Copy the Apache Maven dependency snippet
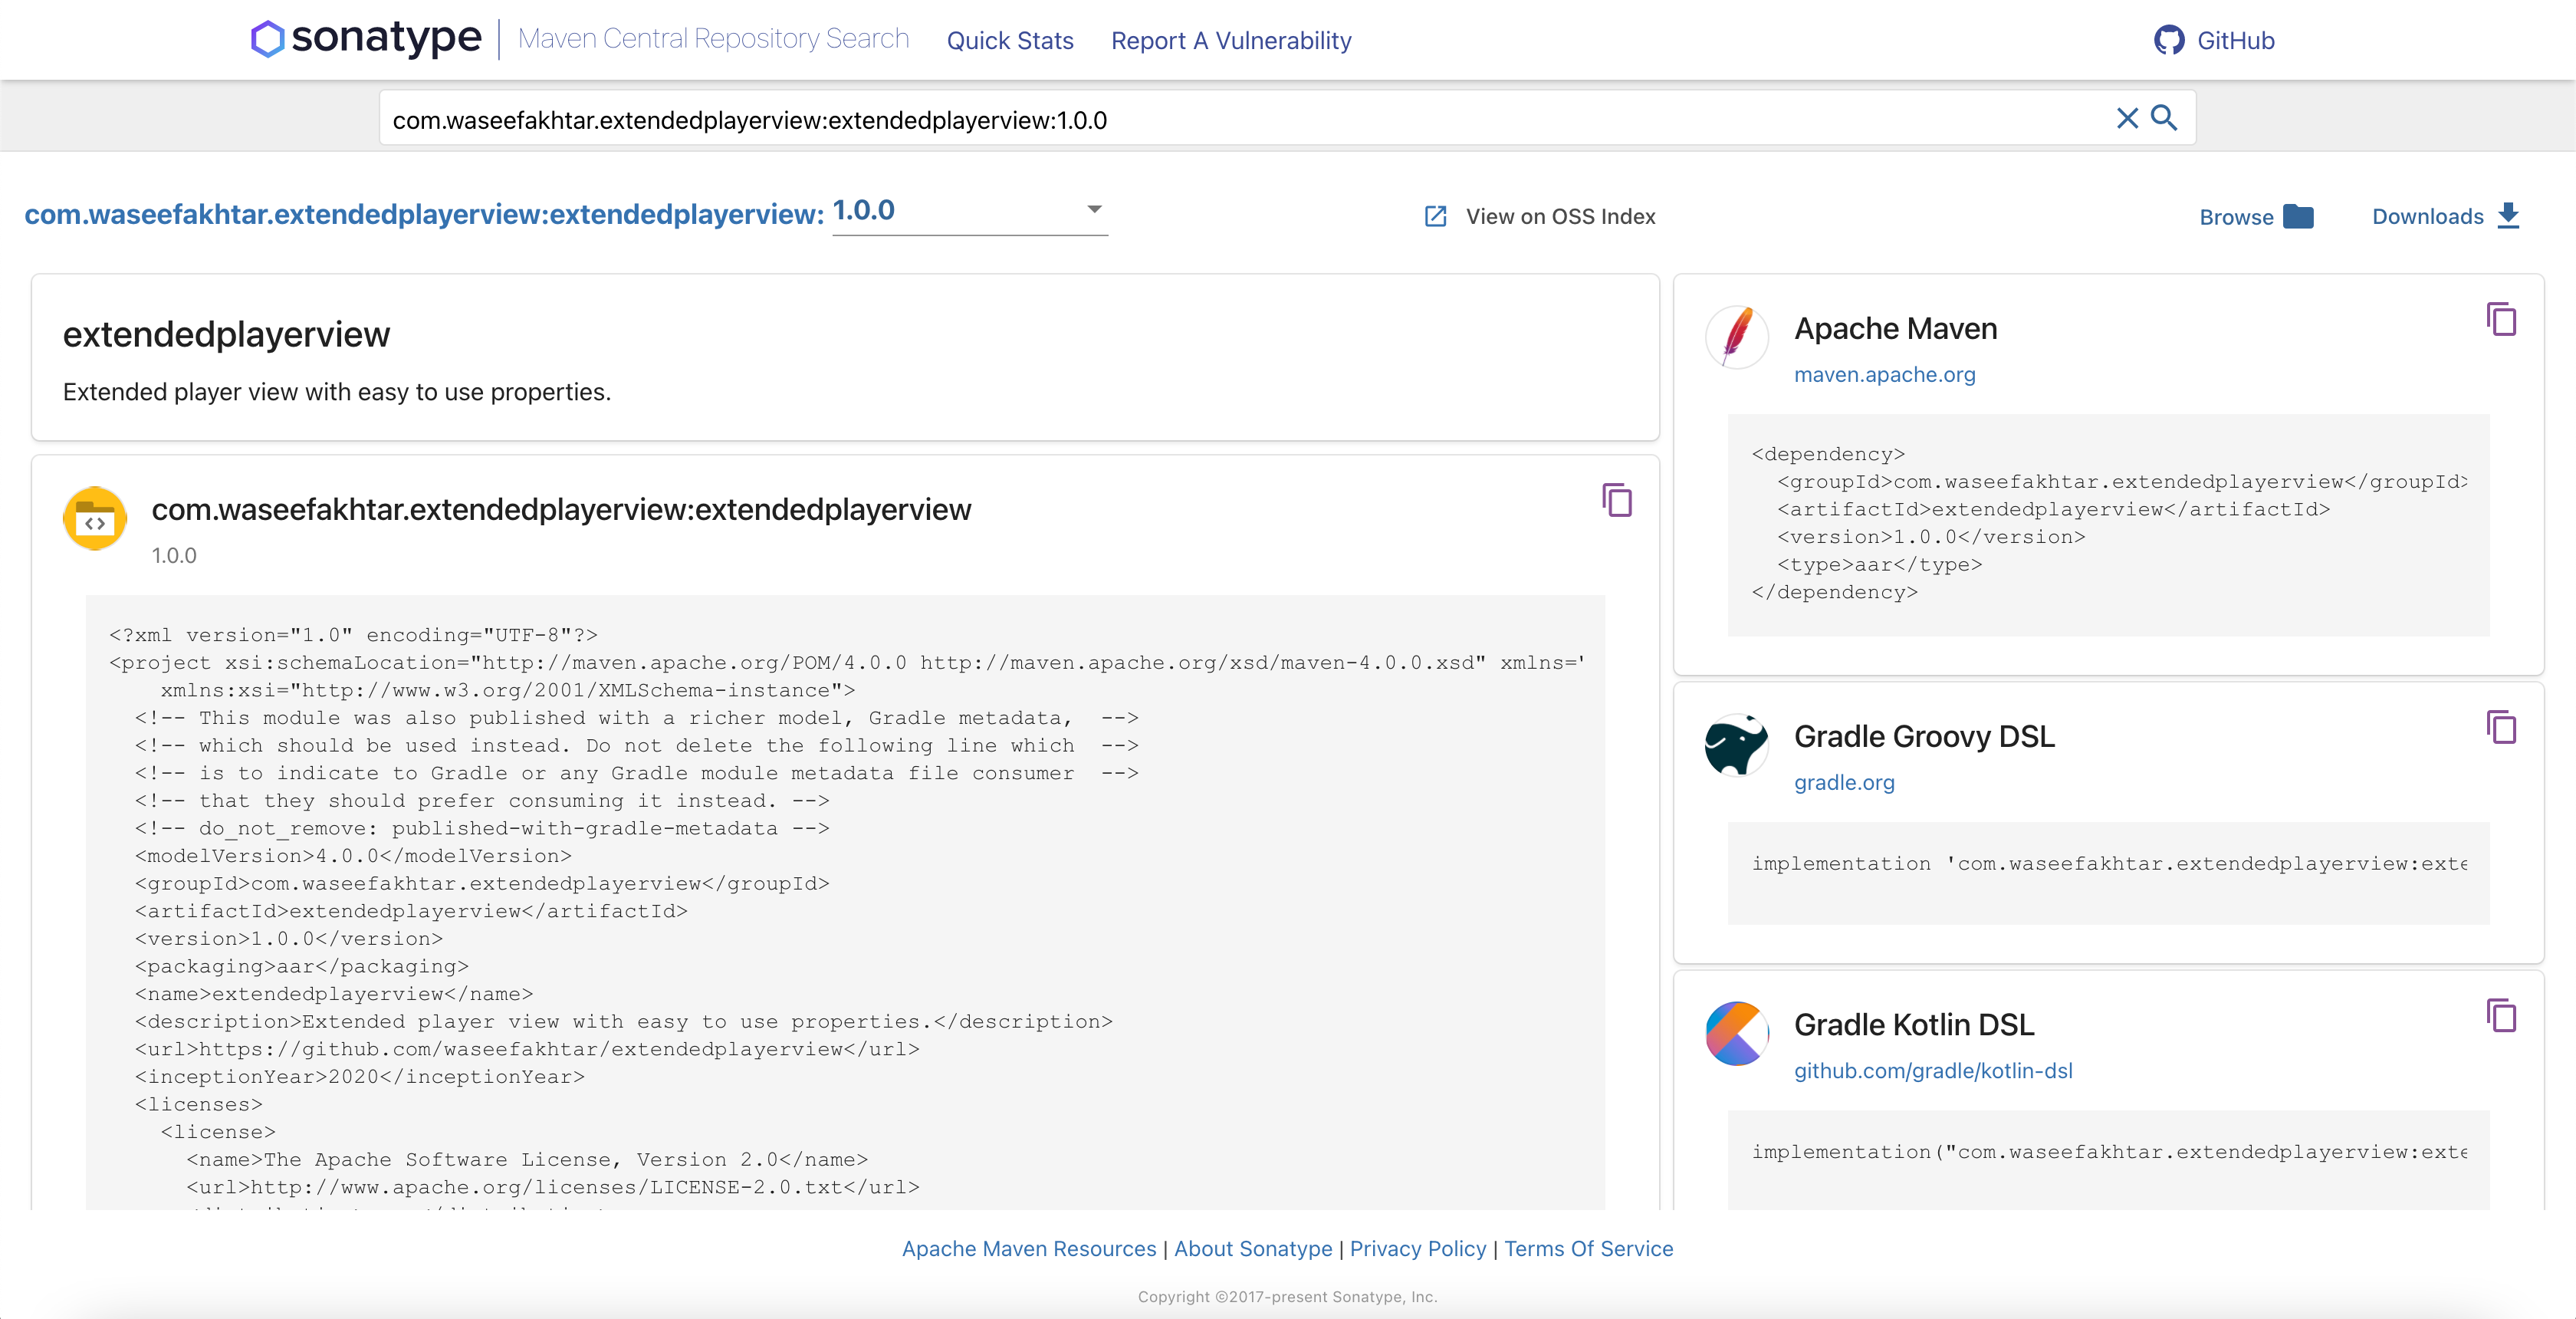 (x=2501, y=320)
